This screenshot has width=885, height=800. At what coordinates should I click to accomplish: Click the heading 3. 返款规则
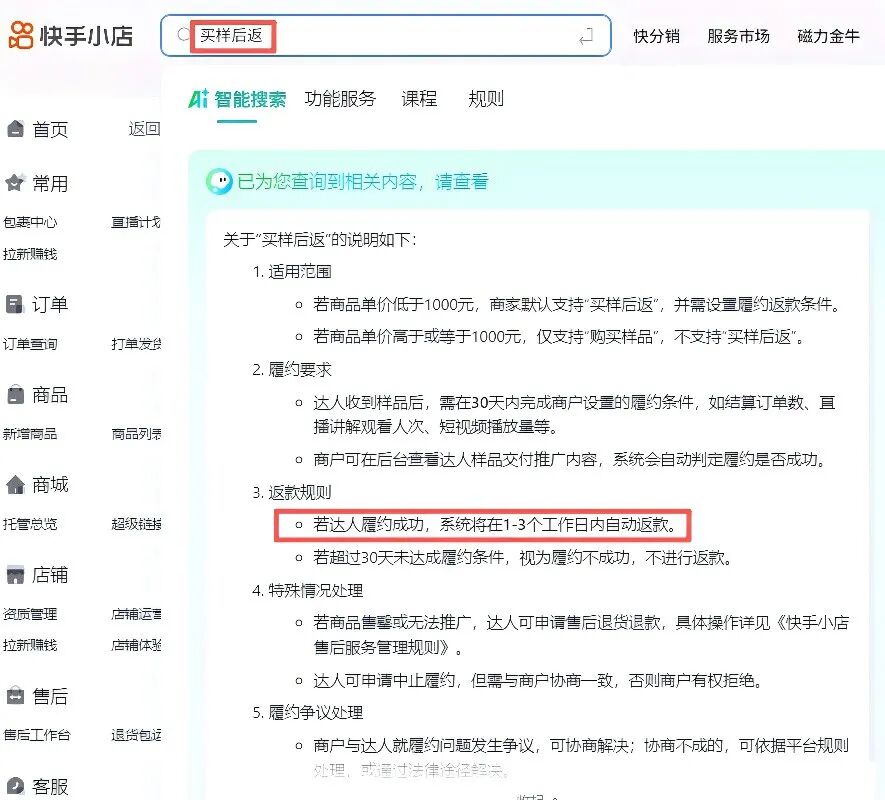coord(292,492)
